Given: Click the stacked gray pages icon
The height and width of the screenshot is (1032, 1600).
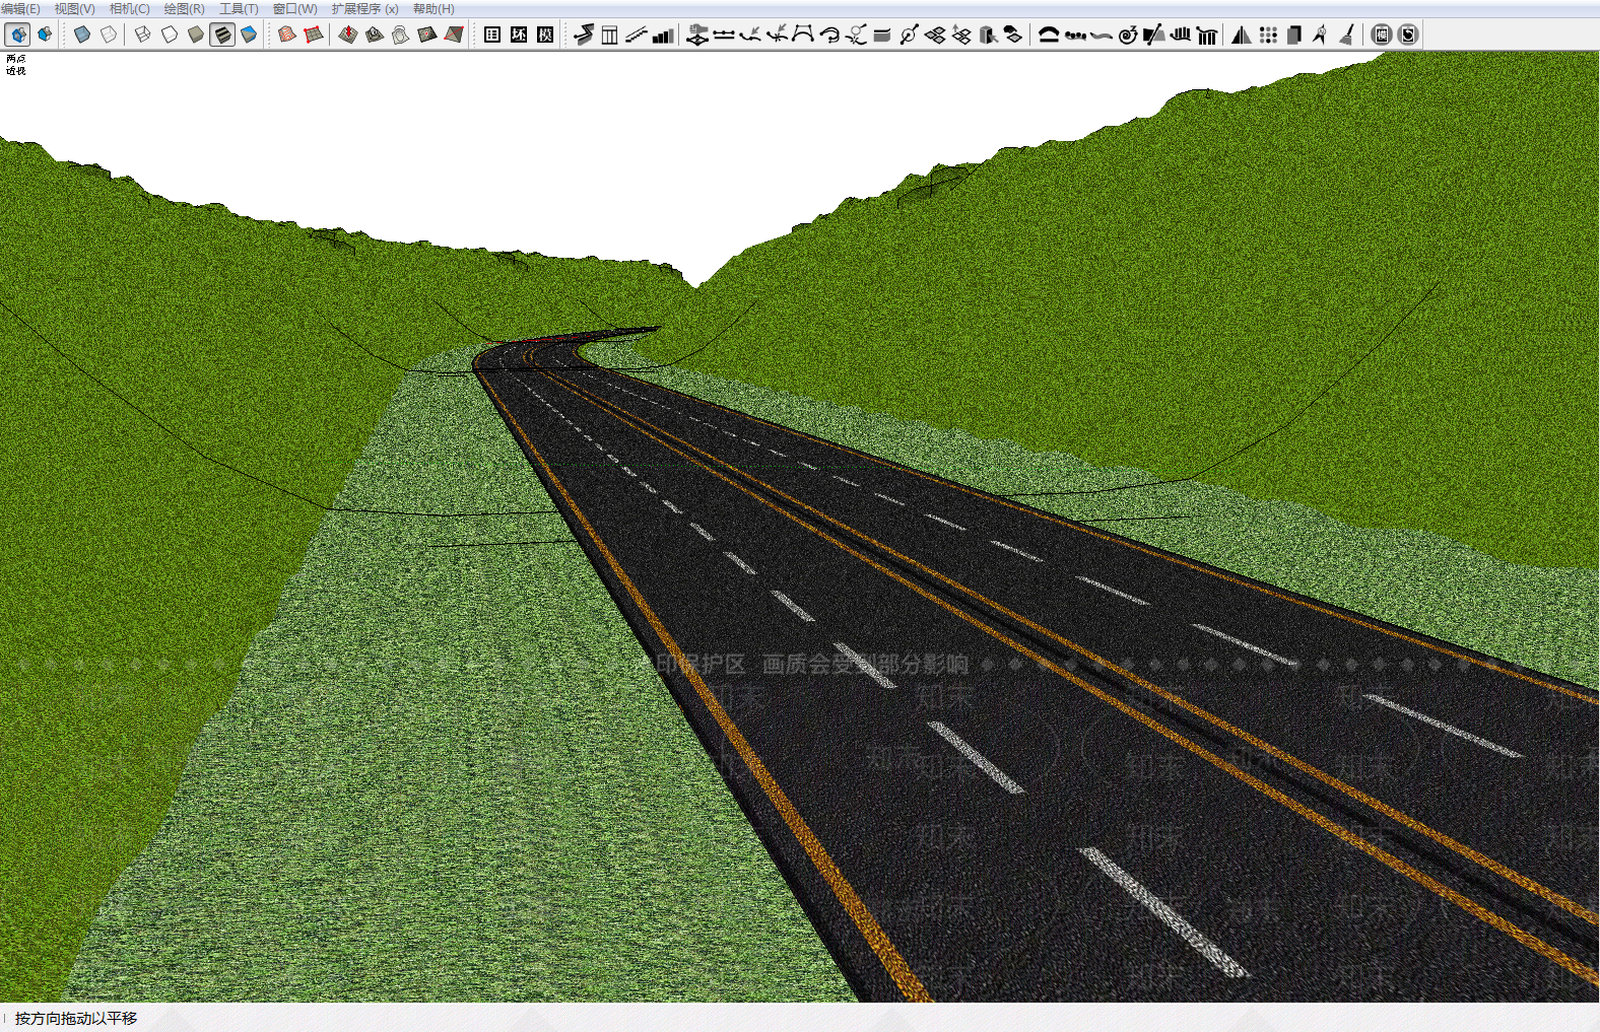Looking at the screenshot, I should 1294,35.
